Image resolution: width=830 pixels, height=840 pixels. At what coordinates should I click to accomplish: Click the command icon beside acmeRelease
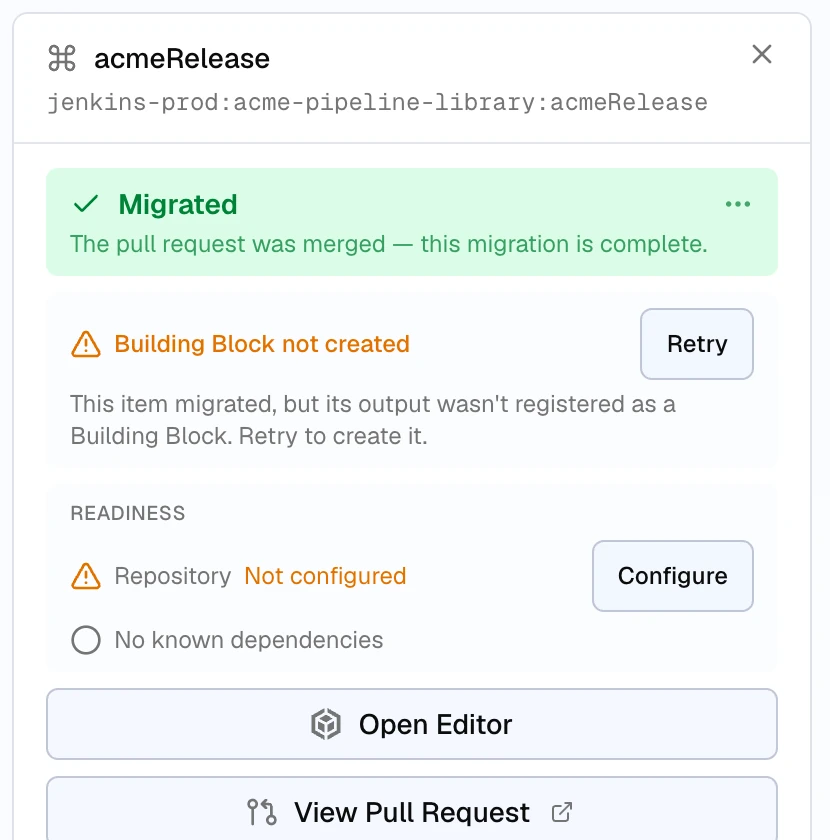point(62,58)
